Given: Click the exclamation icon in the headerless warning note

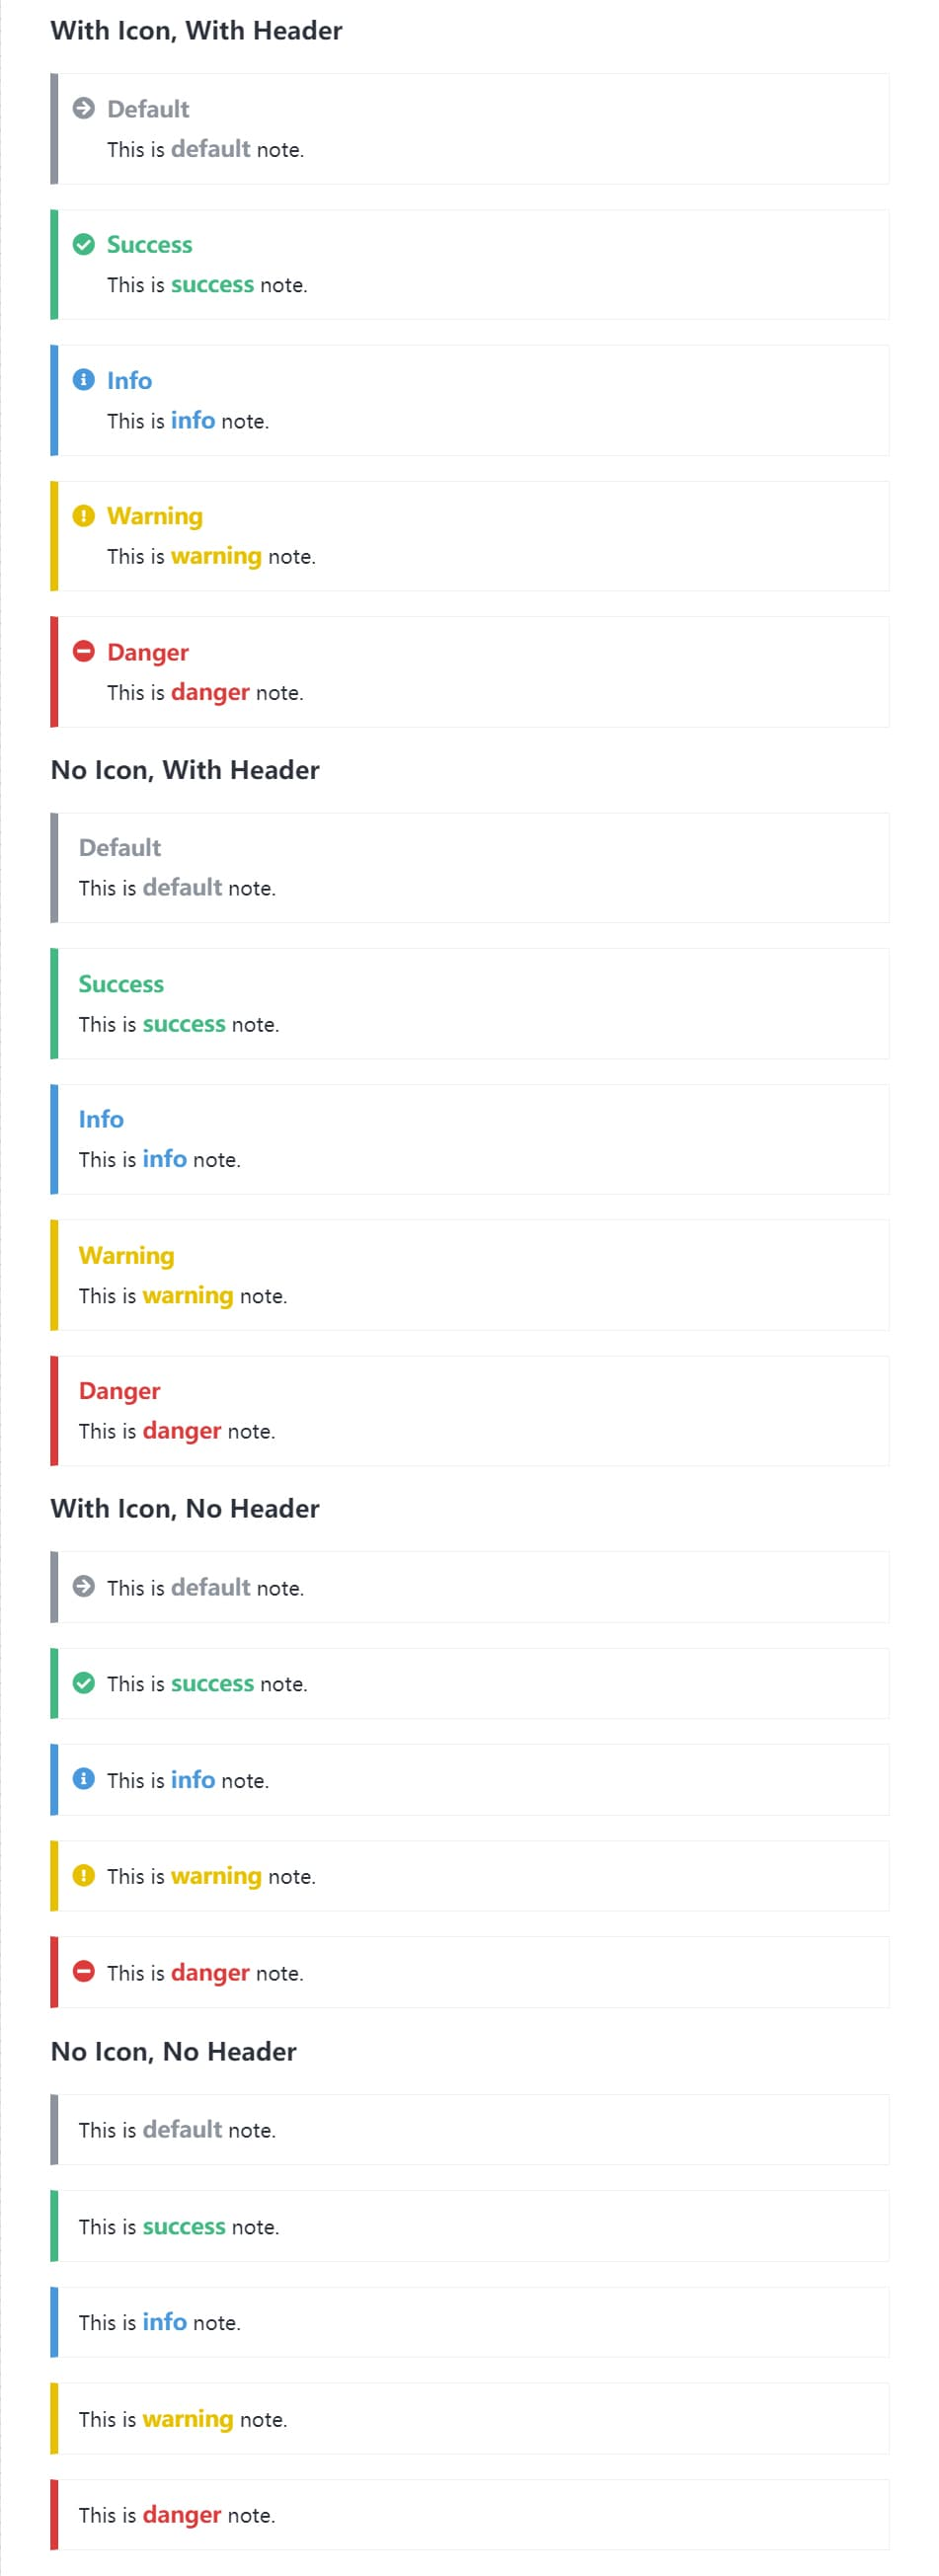Looking at the screenshot, I should click(x=84, y=1875).
